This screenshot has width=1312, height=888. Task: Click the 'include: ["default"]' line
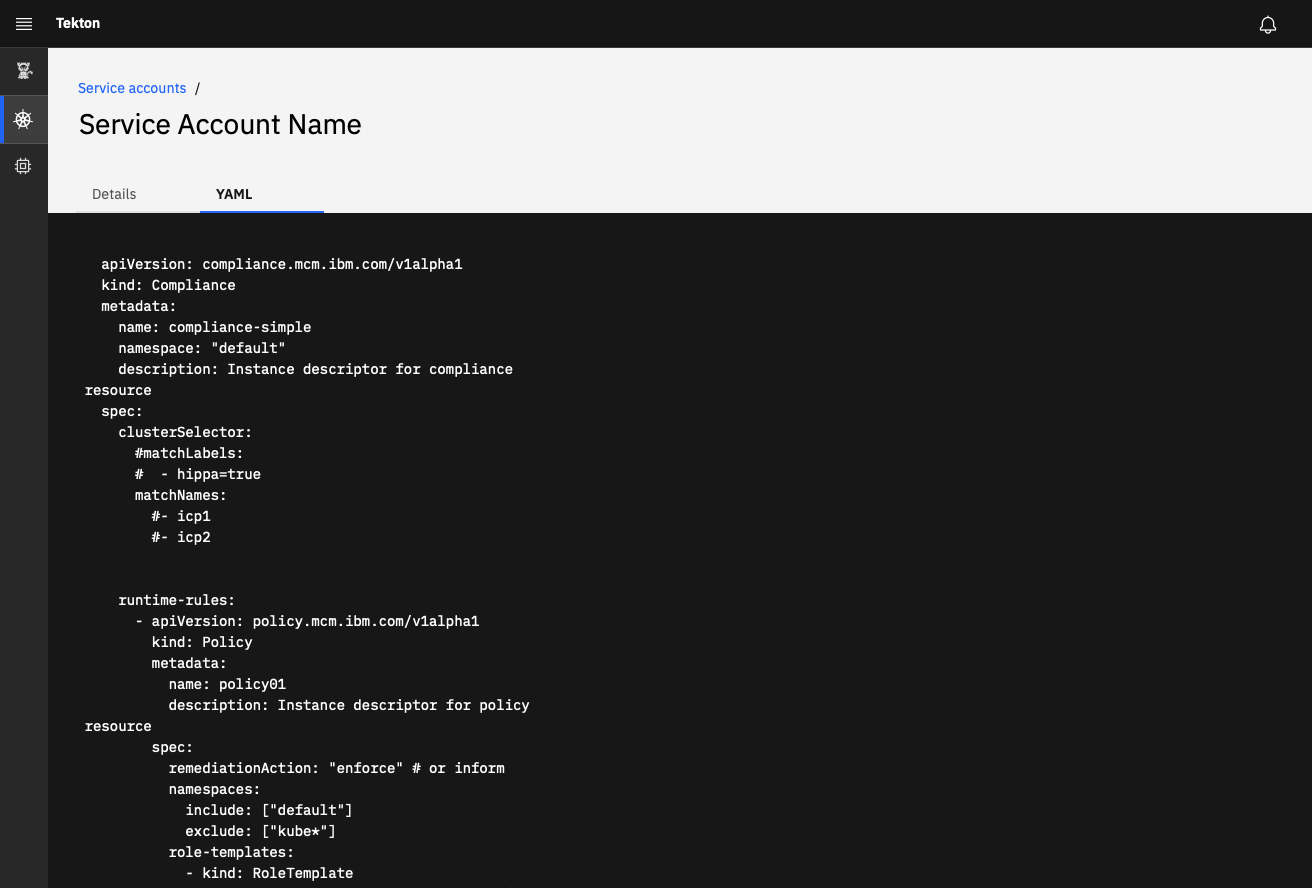(269, 810)
